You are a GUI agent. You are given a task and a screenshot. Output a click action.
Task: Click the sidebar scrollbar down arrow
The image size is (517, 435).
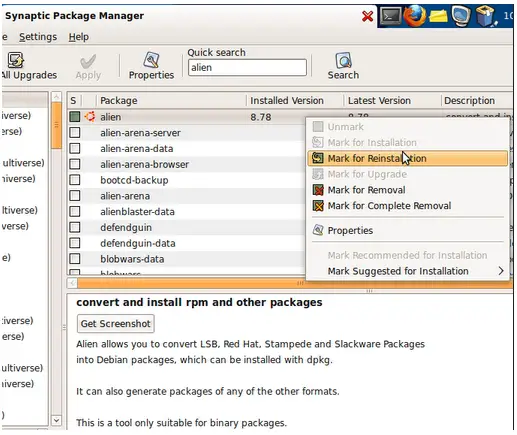tap(56, 420)
